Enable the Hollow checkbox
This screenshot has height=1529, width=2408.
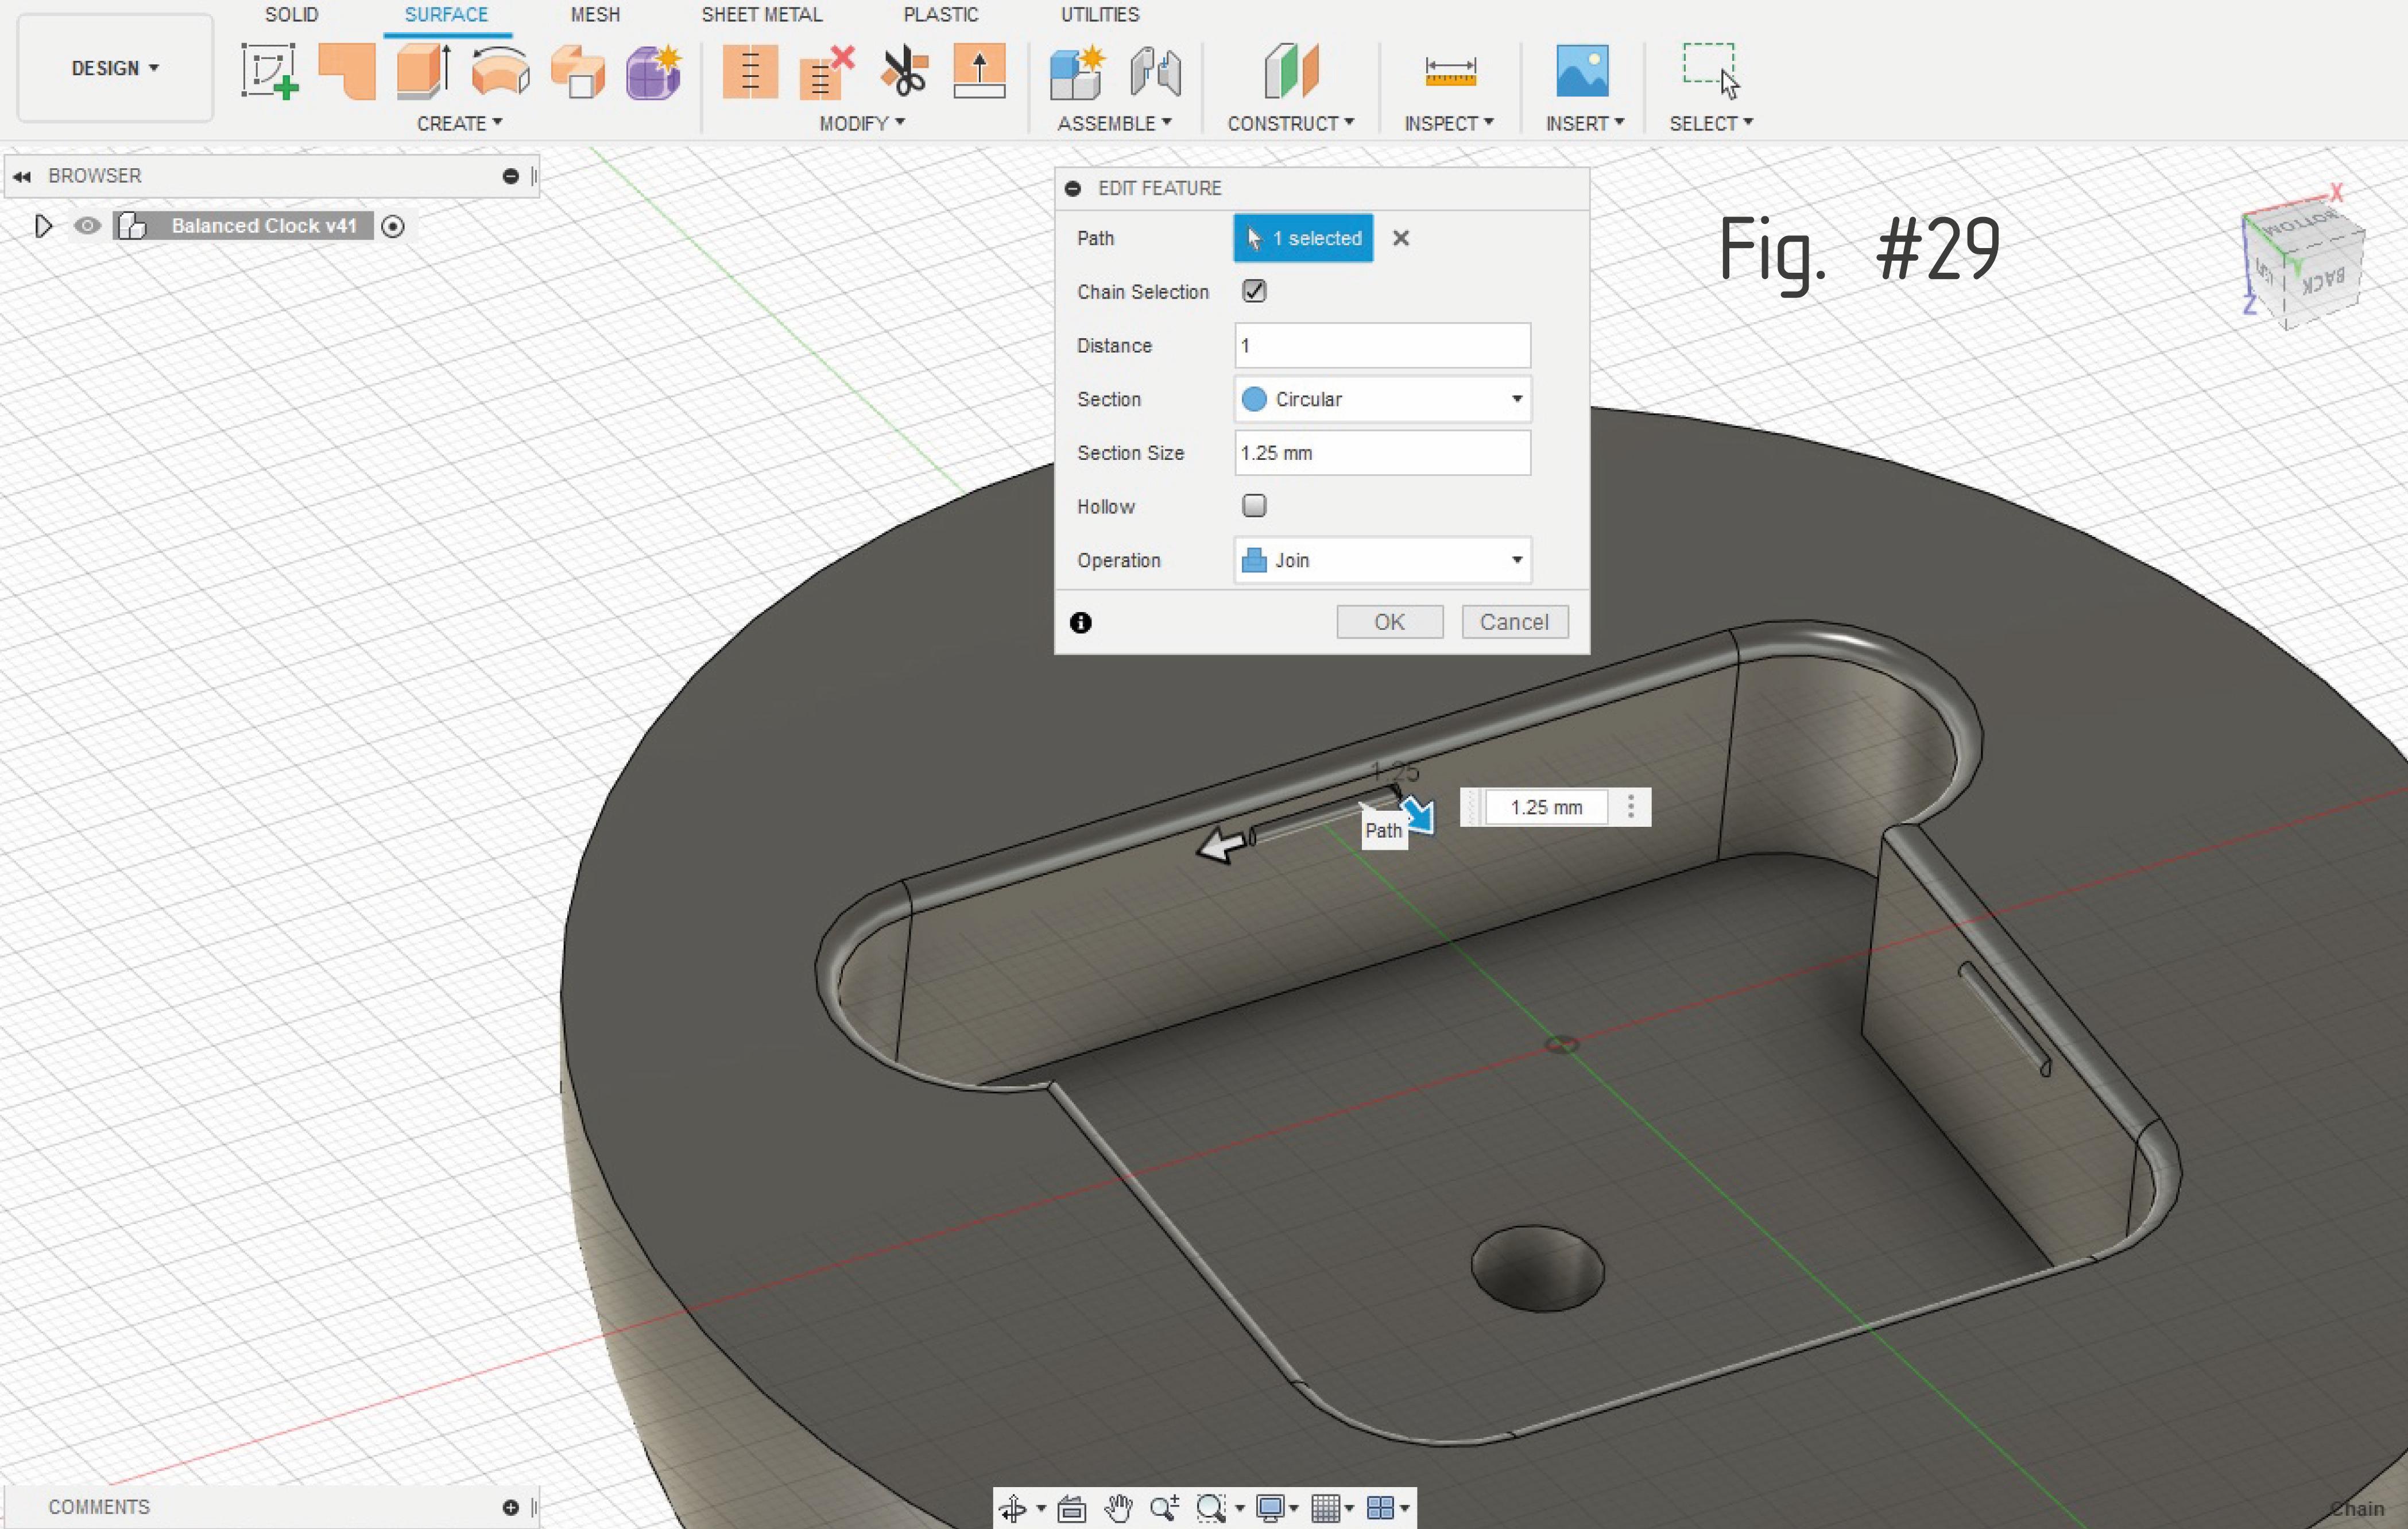point(1254,506)
